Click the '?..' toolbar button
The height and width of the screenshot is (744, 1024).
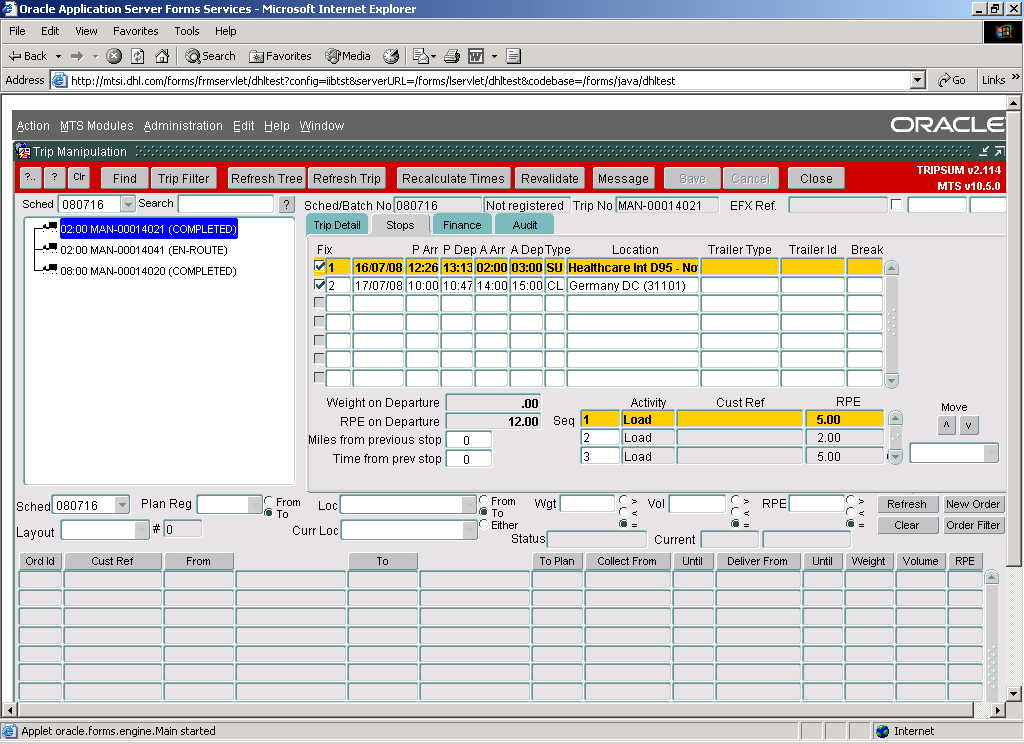tap(31, 178)
